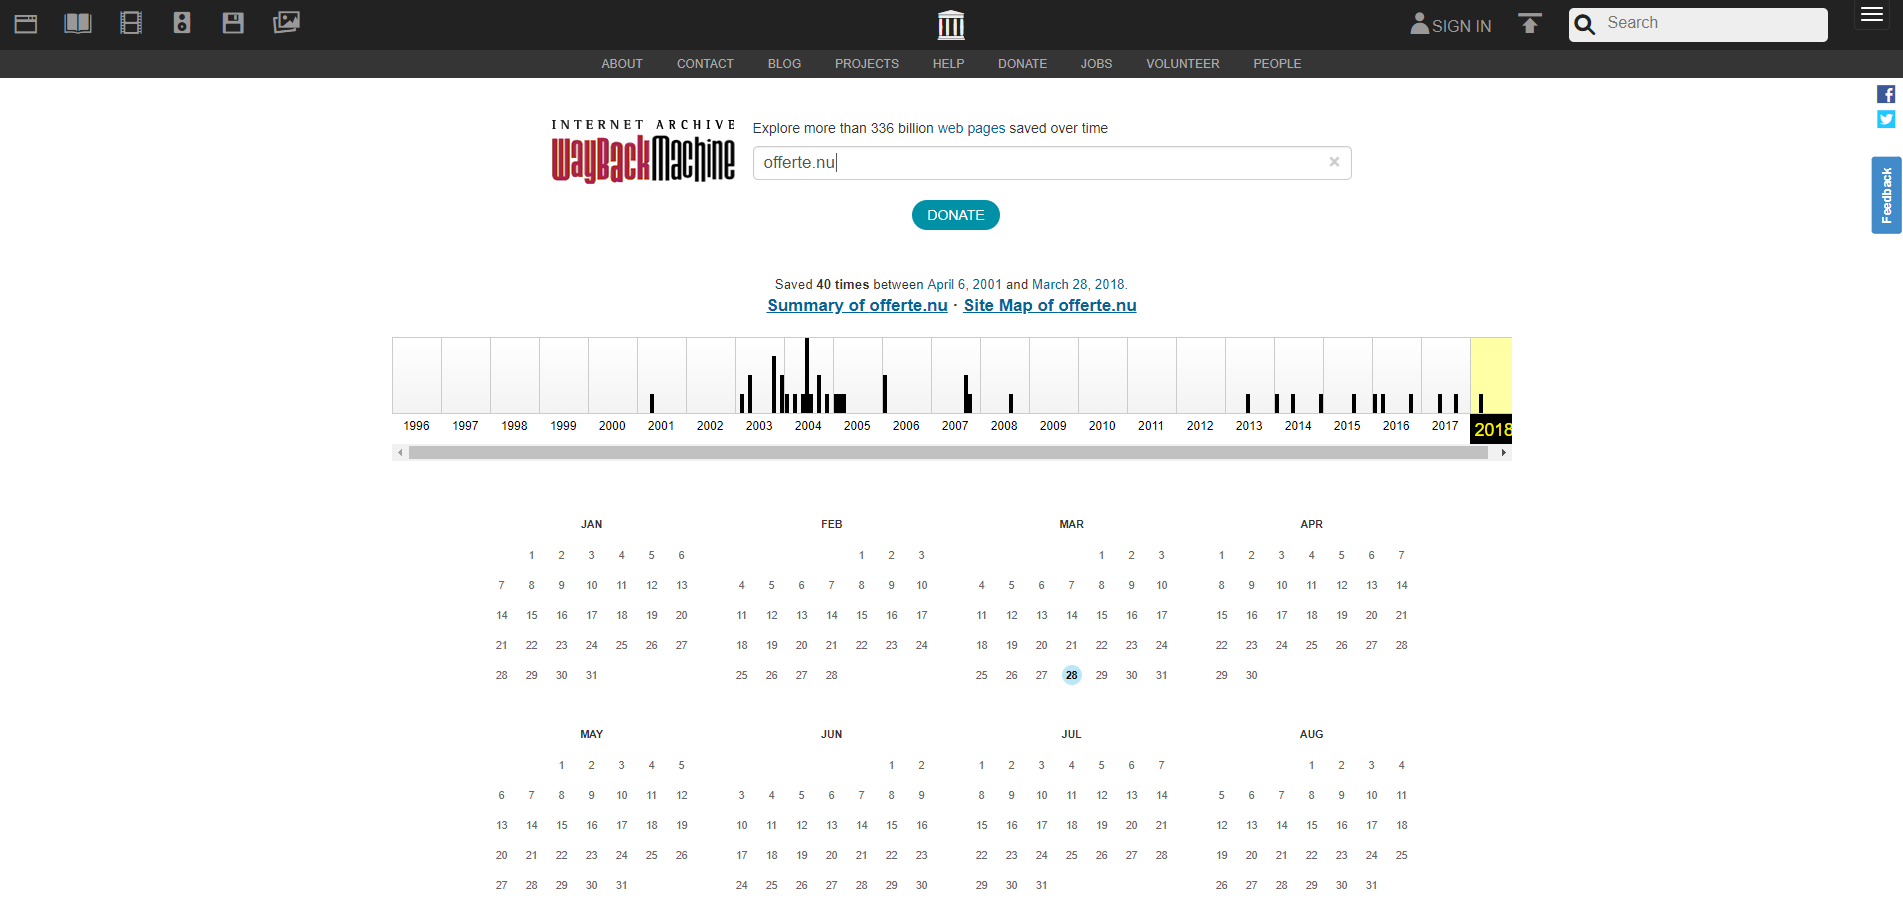
Task: Select year 2010 on the timeline
Action: tap(1102, 426)
